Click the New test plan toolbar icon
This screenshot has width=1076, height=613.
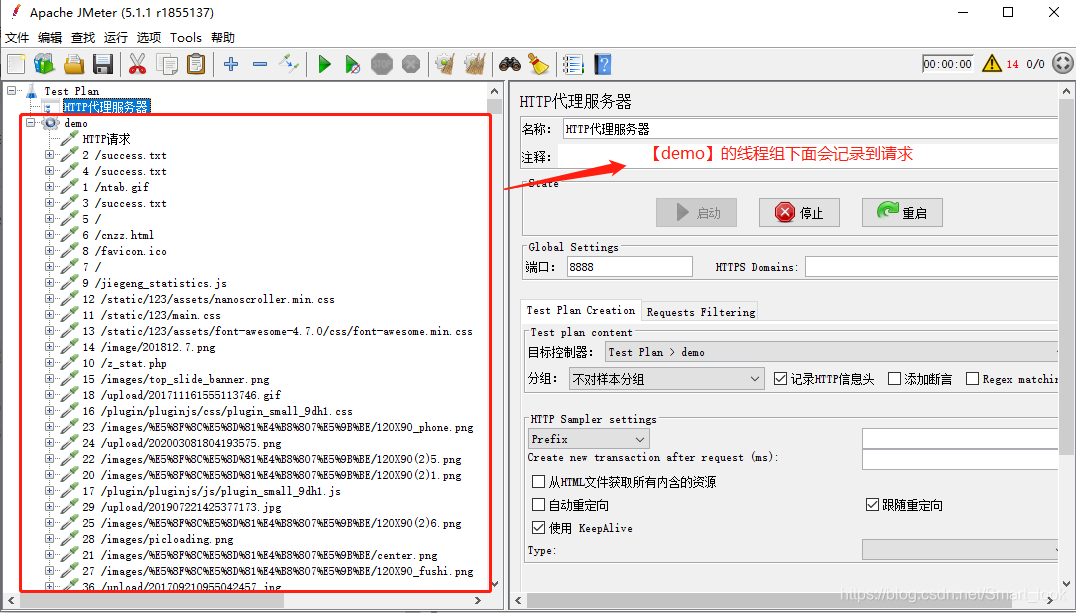click(x=16, y=65)
